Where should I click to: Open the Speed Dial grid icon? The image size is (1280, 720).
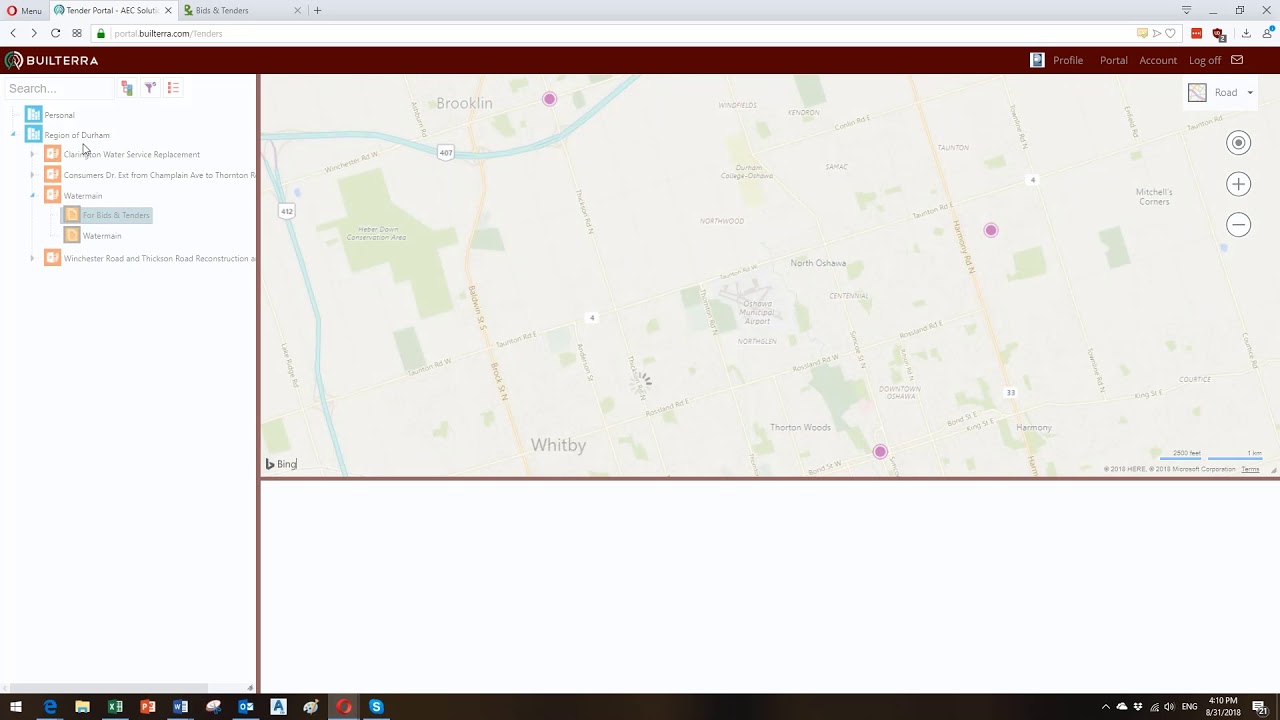pos(77,33)
